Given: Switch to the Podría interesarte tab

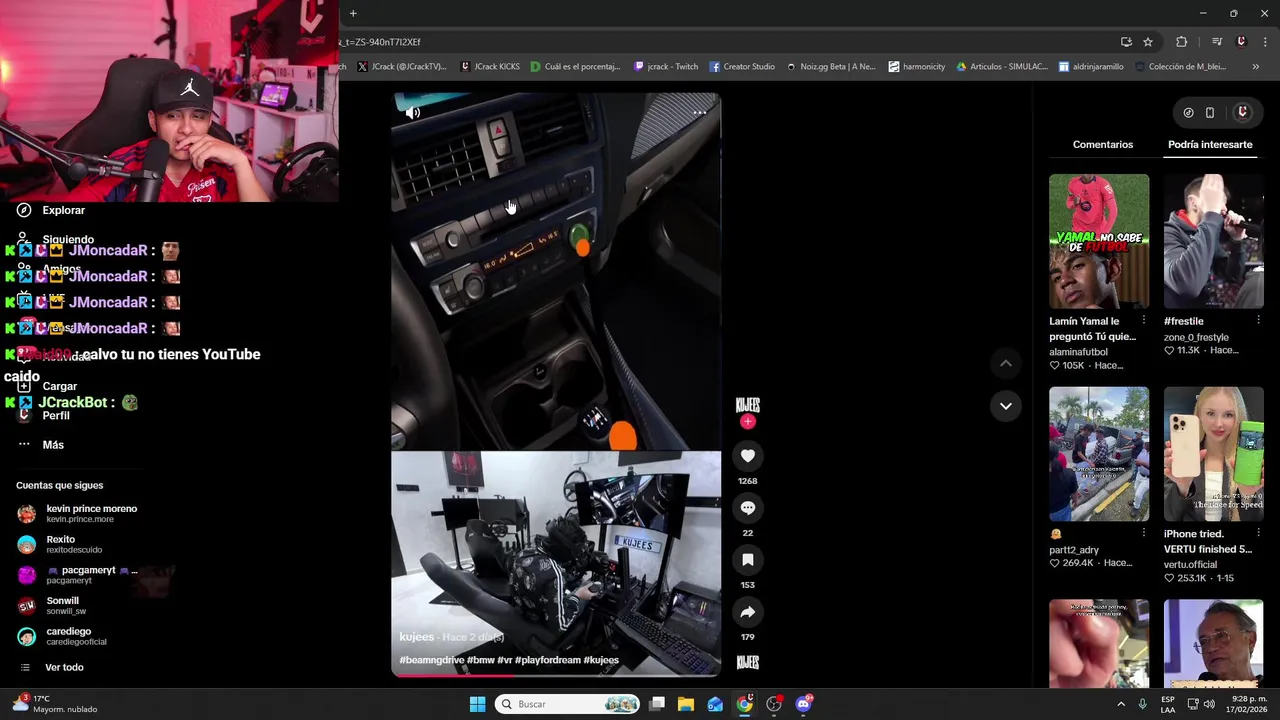Looking at the screenshot, I should click(1209, 145).
